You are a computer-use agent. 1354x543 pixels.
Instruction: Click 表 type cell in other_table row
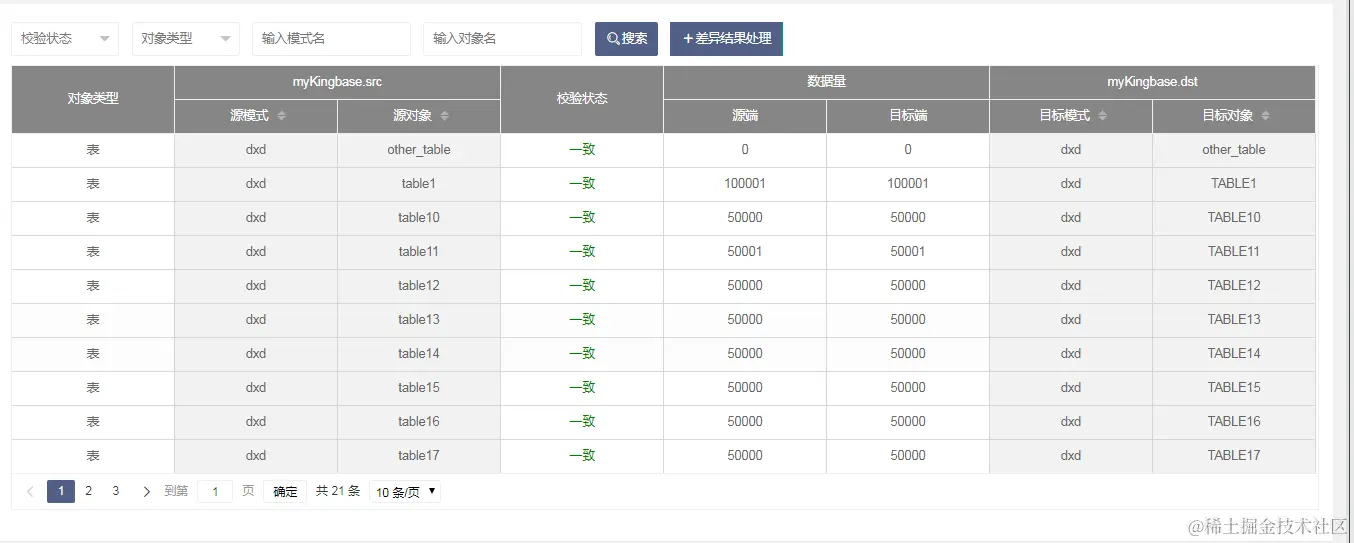coord(93,150)
